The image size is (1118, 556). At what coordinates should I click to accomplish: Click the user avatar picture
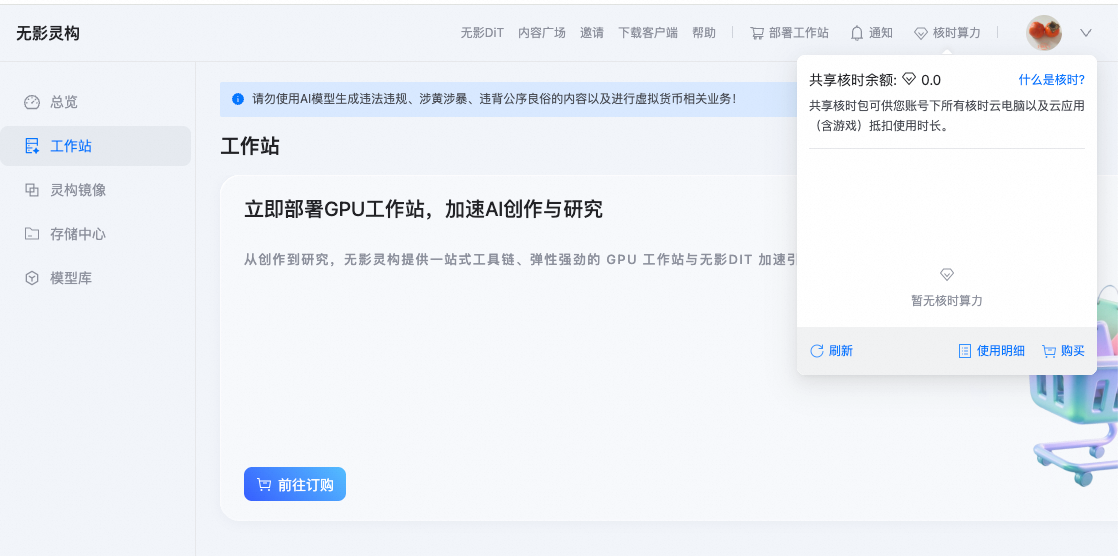tap(1044, 33)
